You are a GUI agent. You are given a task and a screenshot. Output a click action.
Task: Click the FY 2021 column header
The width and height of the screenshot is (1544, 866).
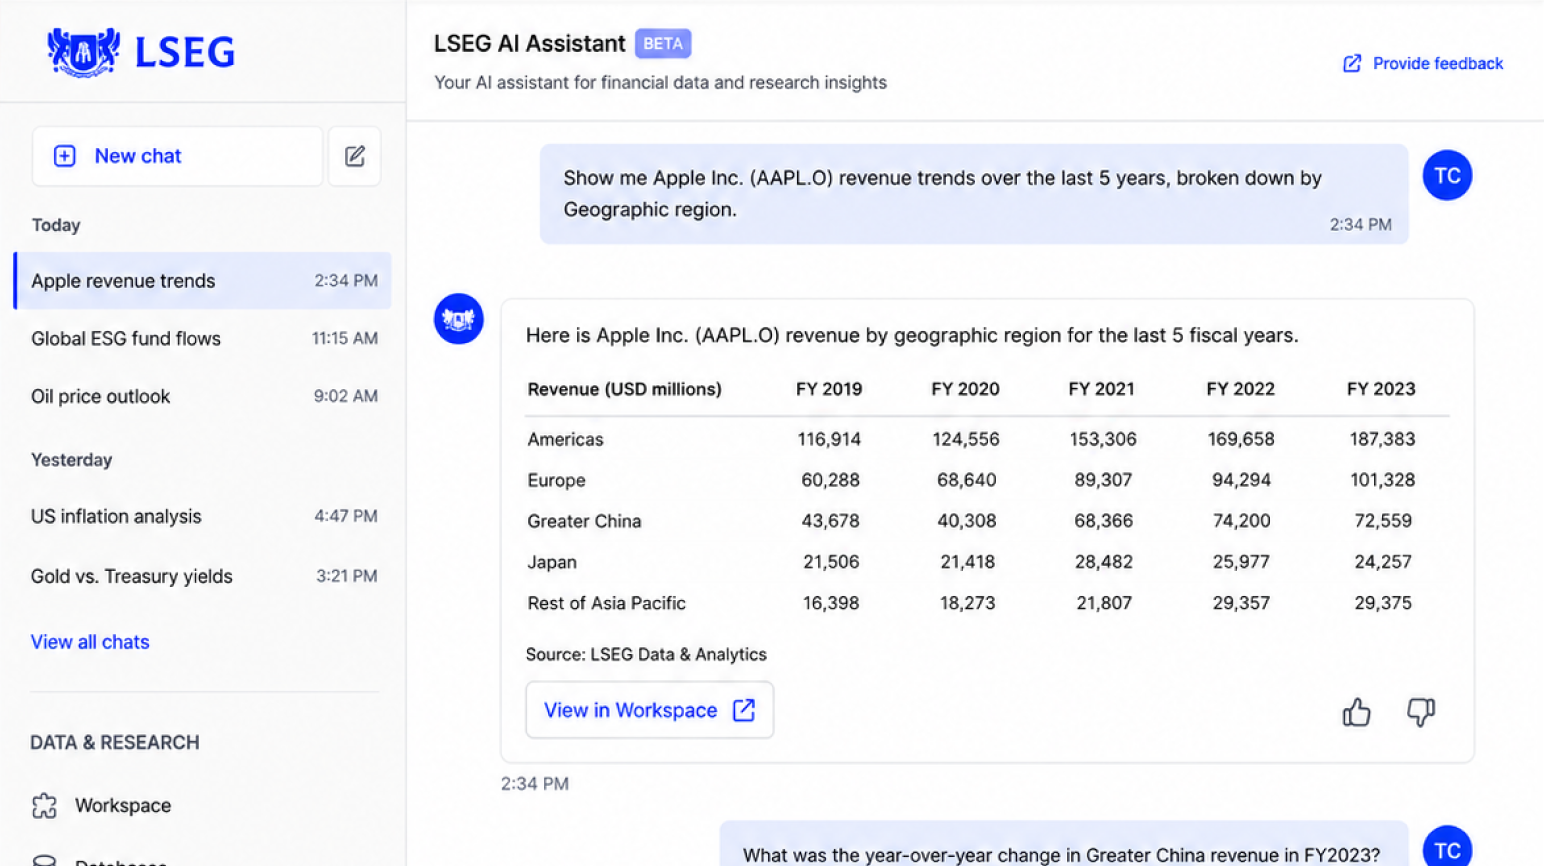click(1102, 390)
